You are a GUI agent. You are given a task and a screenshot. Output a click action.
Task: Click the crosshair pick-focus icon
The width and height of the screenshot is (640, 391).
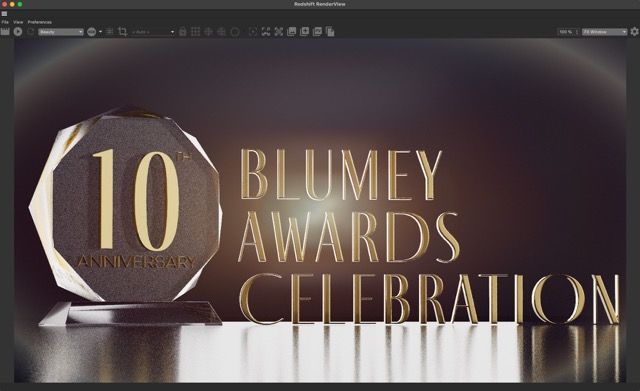(x=209, y=31)
